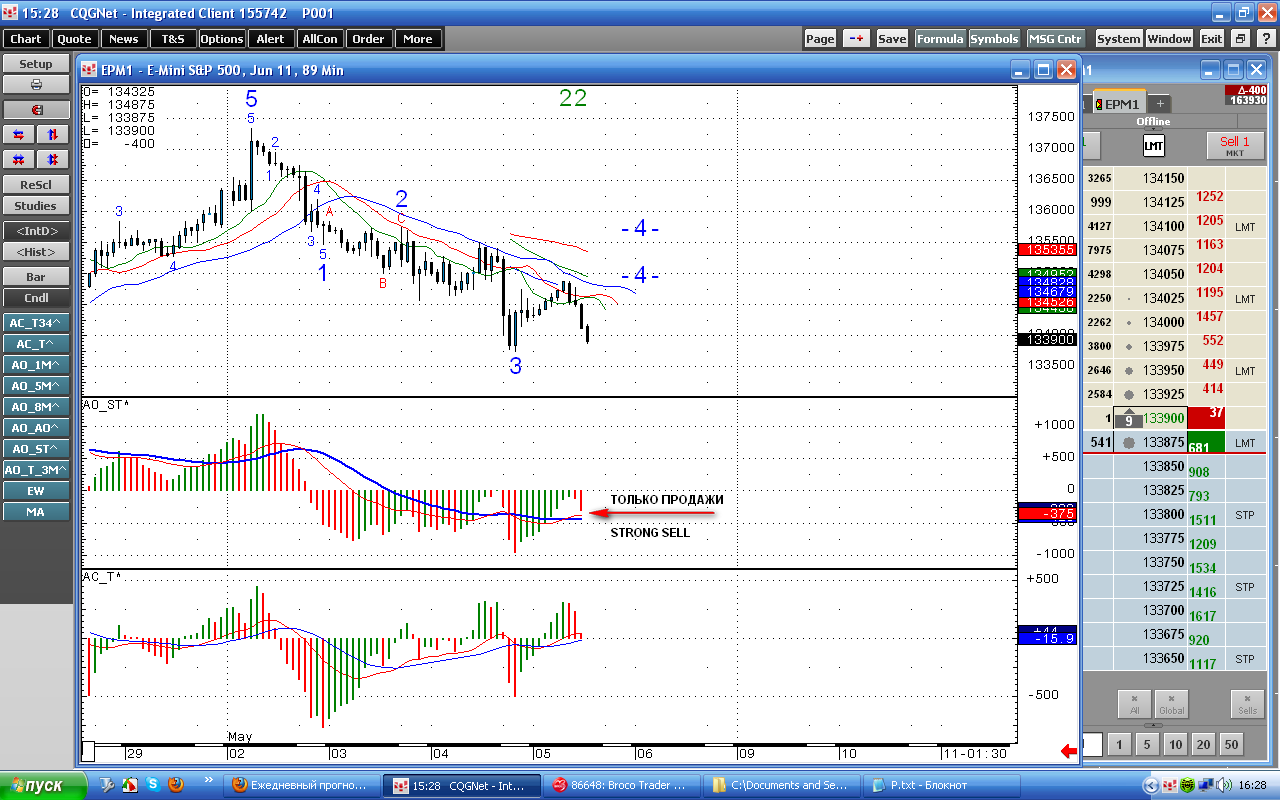Toggle the AO_8M study button
The image size is (1280, 800).
[36, 406]
